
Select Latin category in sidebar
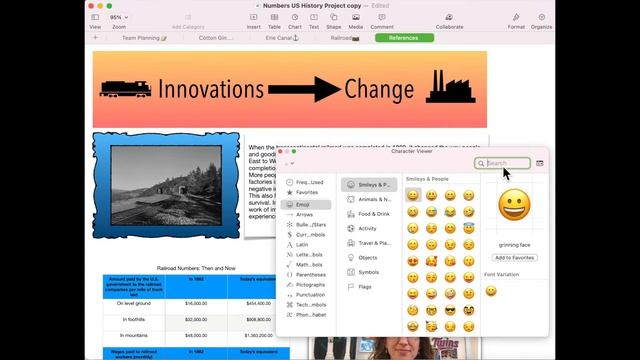click(305, 245)
